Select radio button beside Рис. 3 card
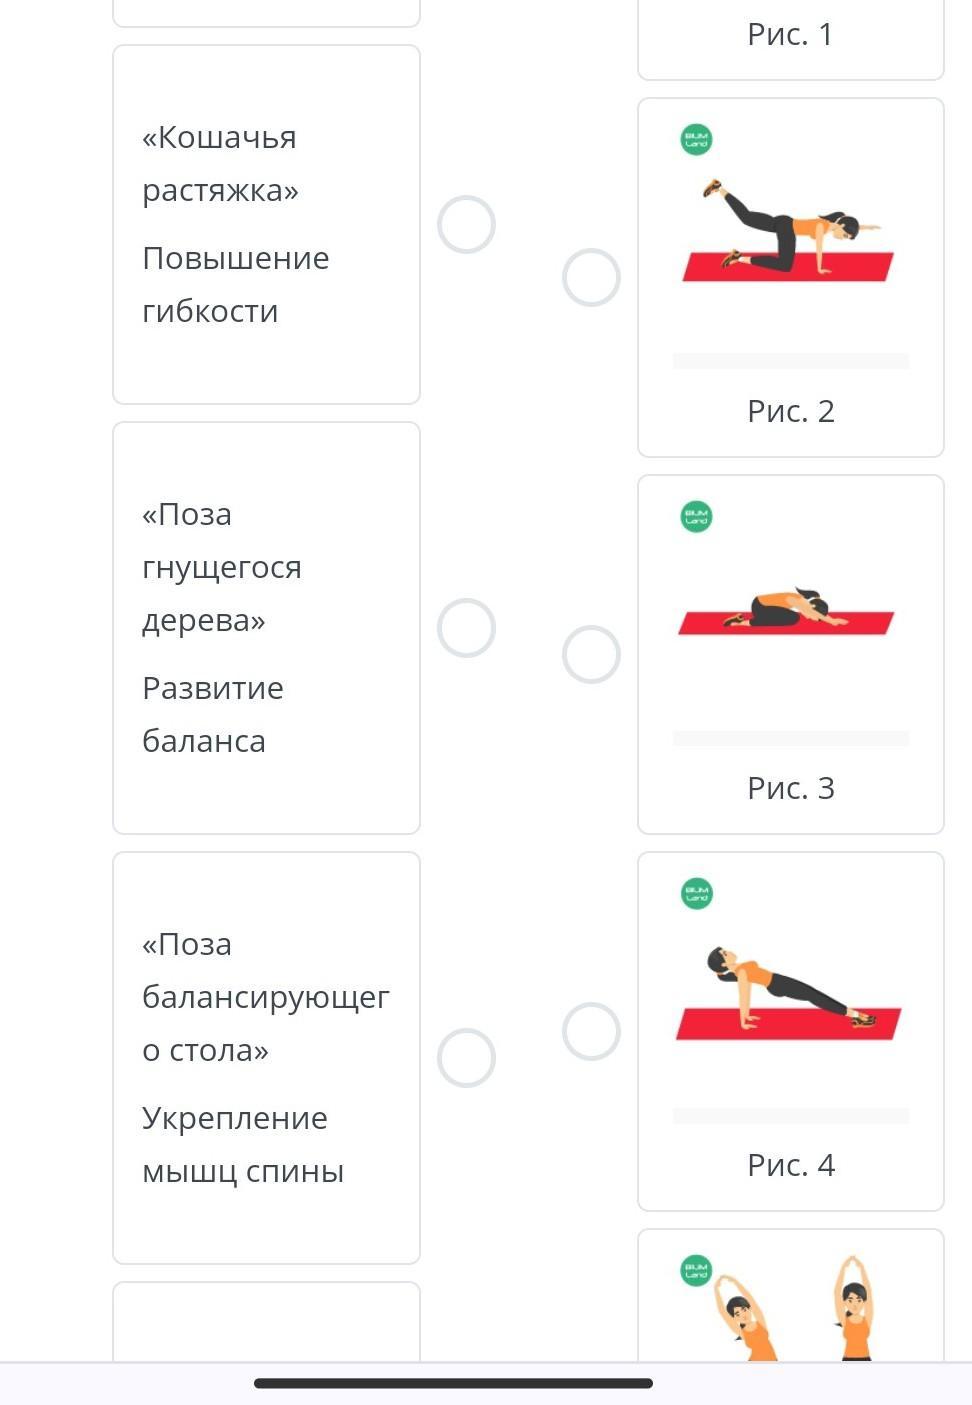Screen dimensions: 972x1405 (x=591, y=654)
